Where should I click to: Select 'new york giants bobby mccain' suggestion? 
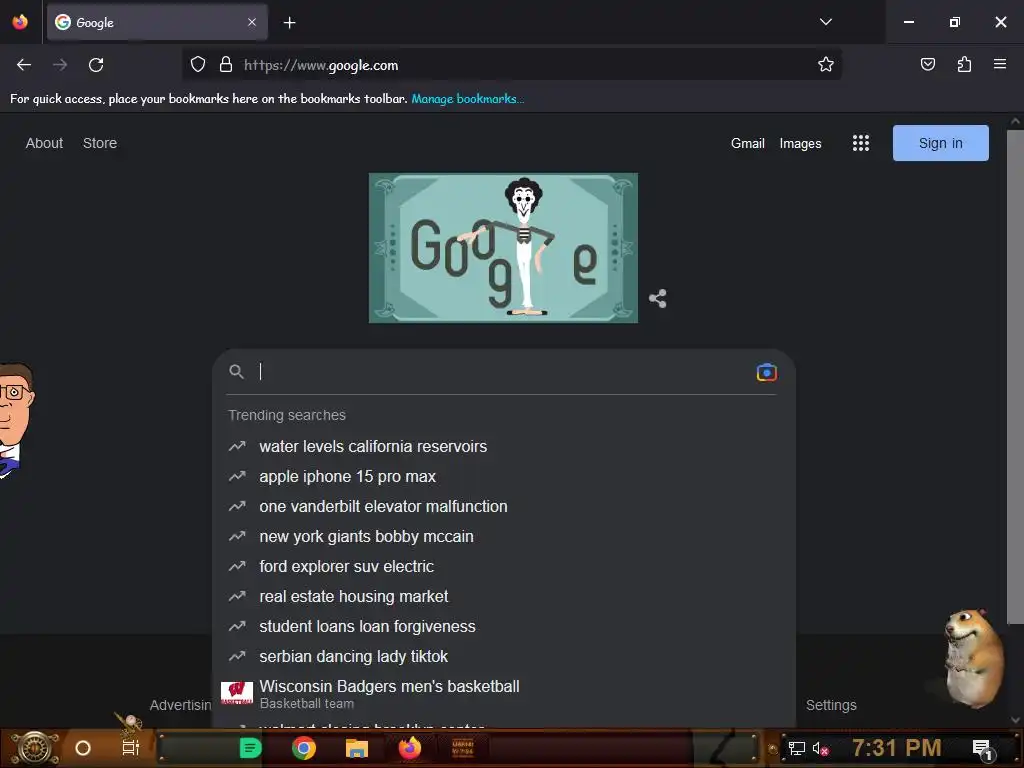(504, 537)
